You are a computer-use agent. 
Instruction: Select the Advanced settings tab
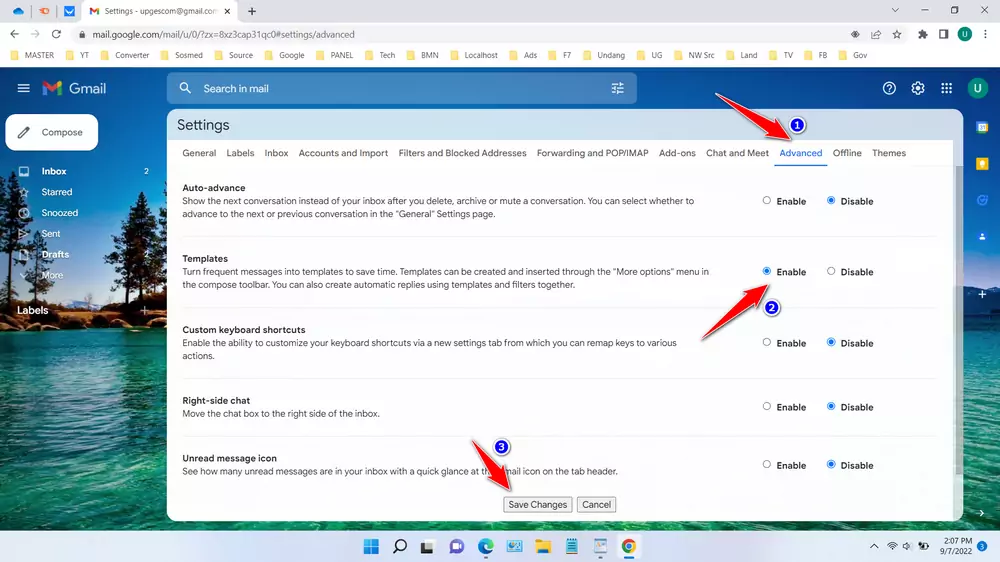coord(800,153)
